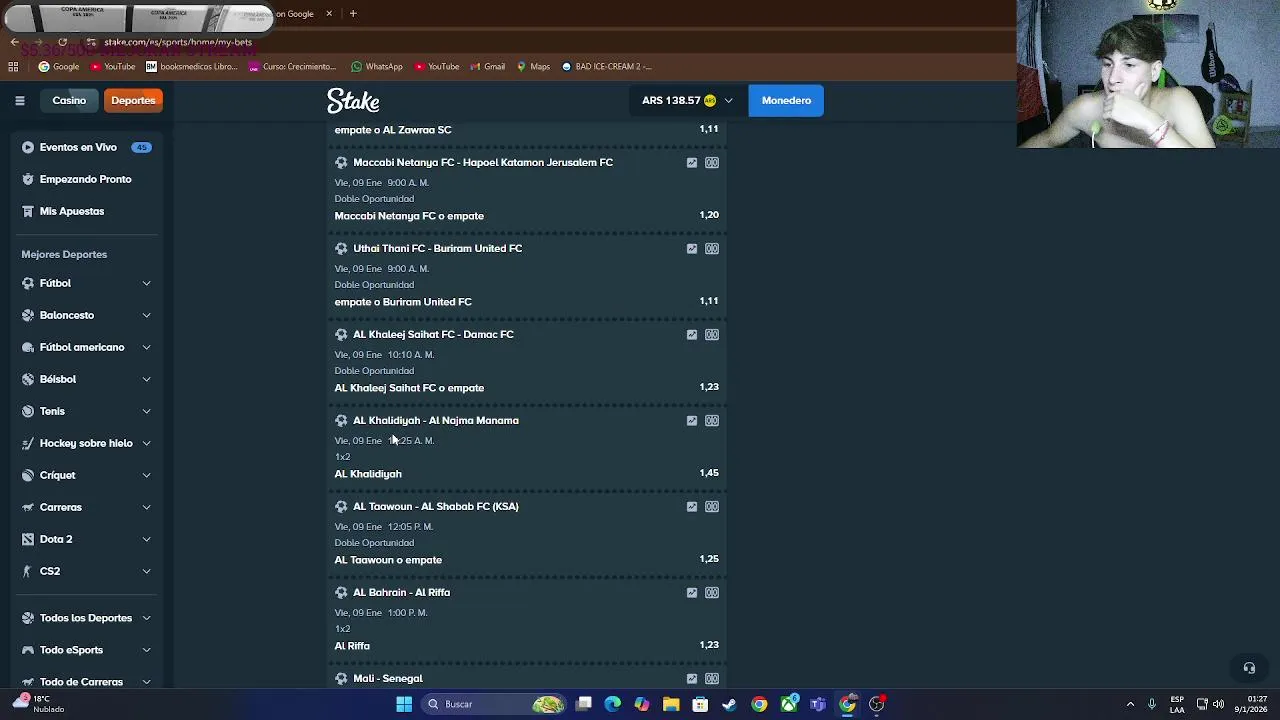Open bet slip icon for AL Bahrain match

coord(712,592)
